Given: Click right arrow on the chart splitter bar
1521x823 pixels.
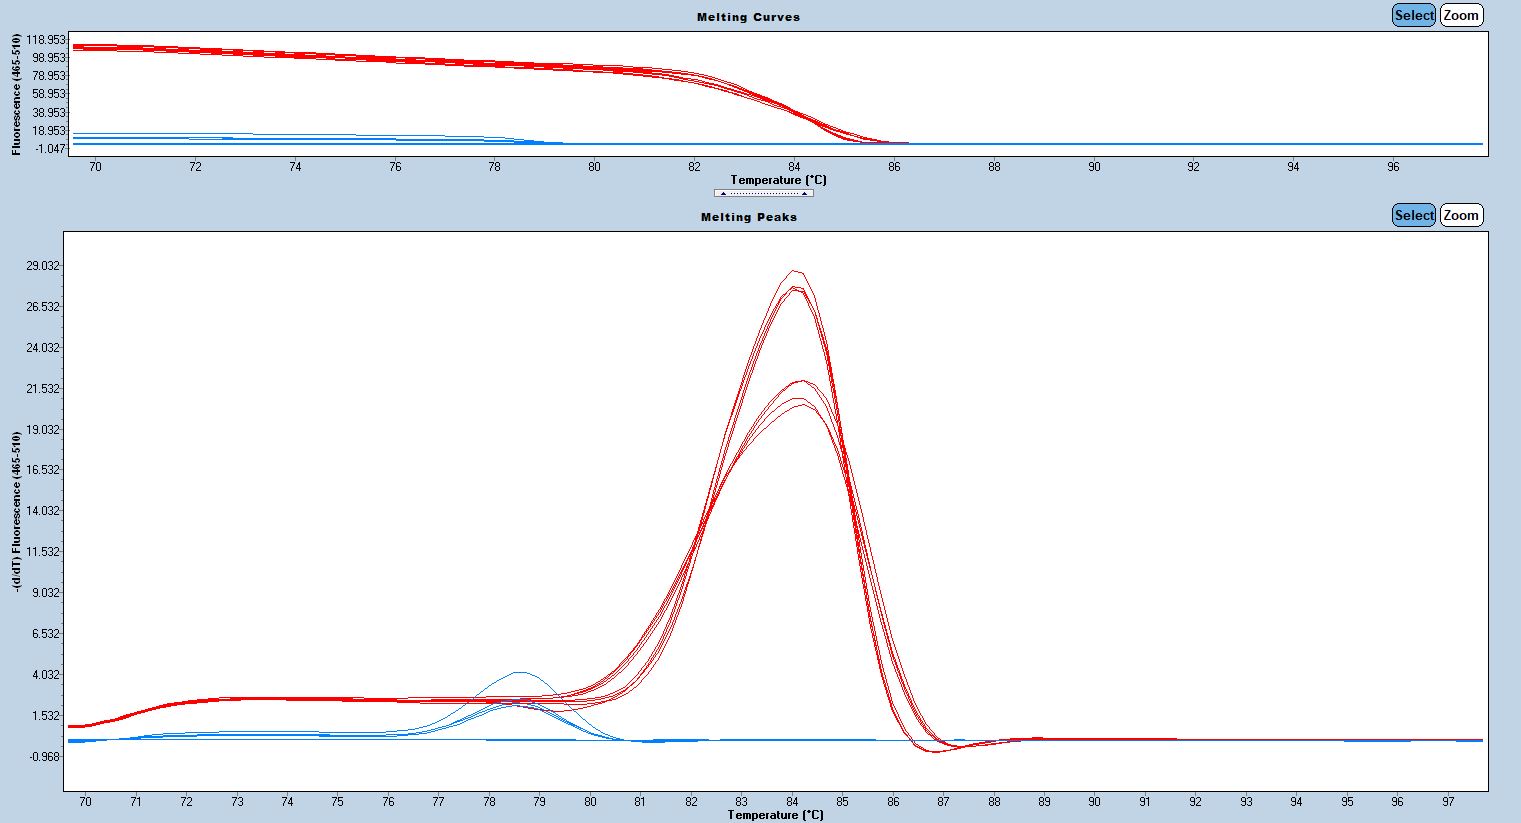Looking at the screenshot, I should click(x=804, y=193).
